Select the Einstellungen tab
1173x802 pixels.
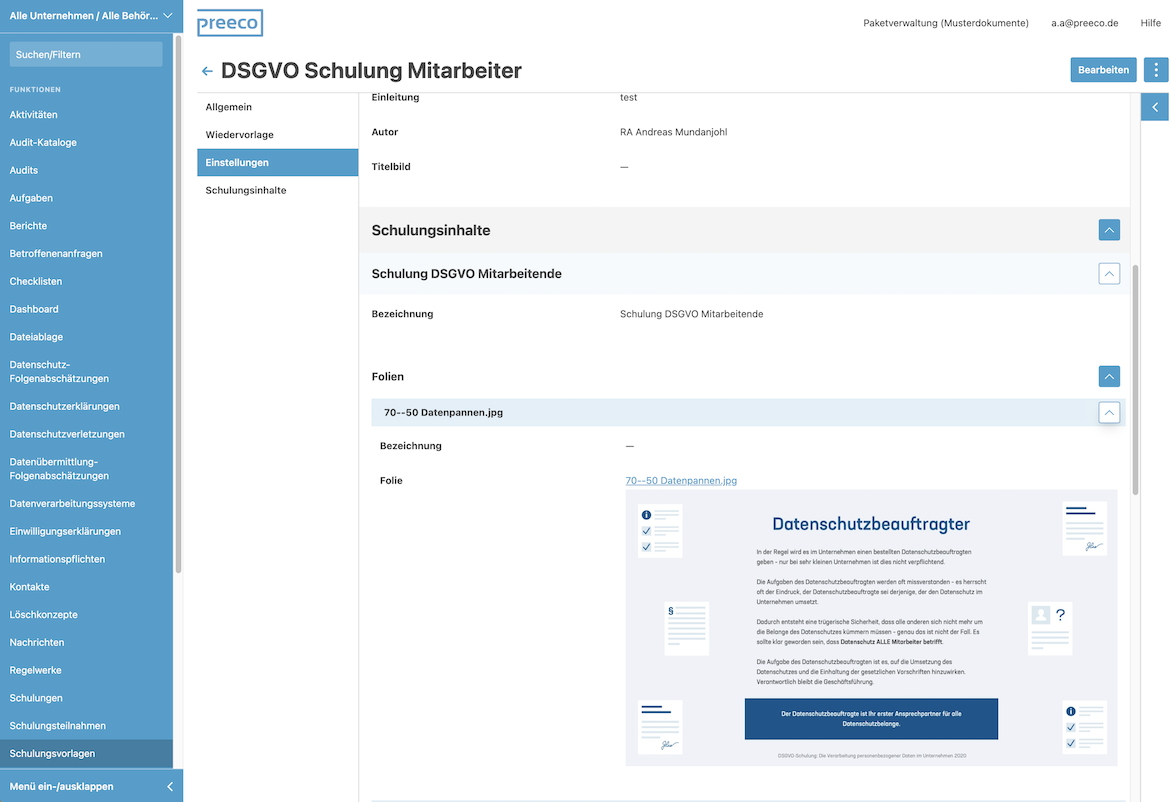coord(278,162)
